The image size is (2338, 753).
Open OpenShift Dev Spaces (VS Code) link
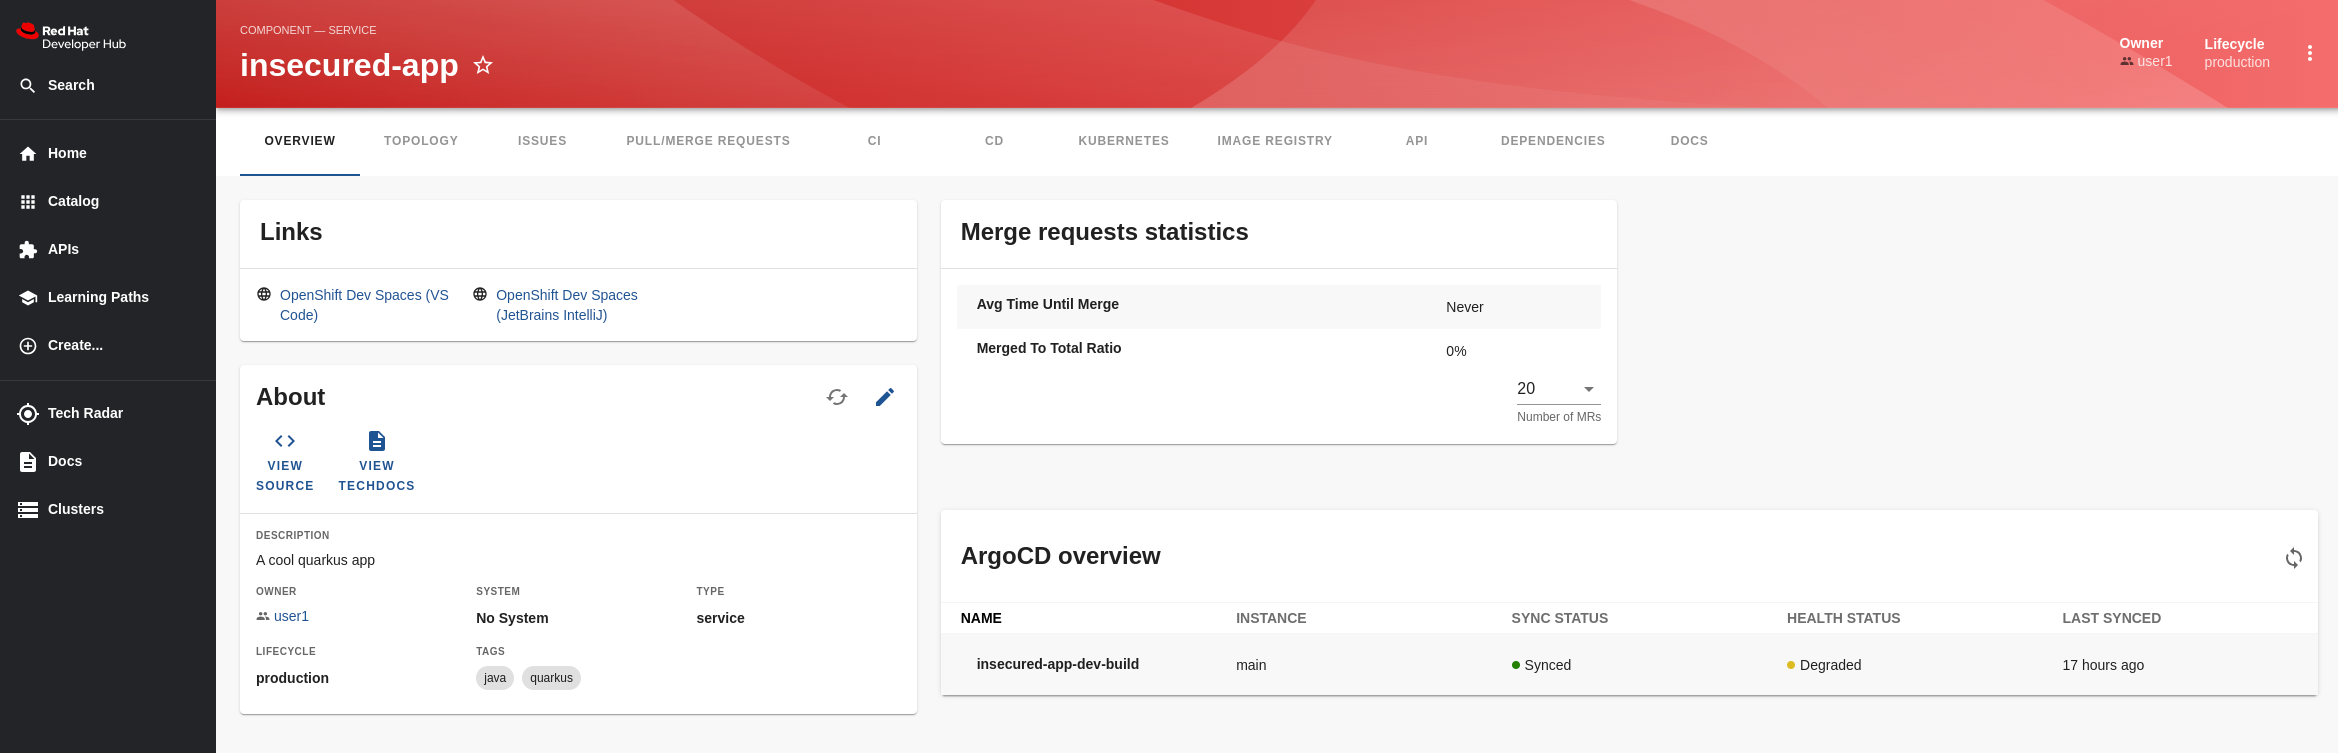tap(364, 305)
